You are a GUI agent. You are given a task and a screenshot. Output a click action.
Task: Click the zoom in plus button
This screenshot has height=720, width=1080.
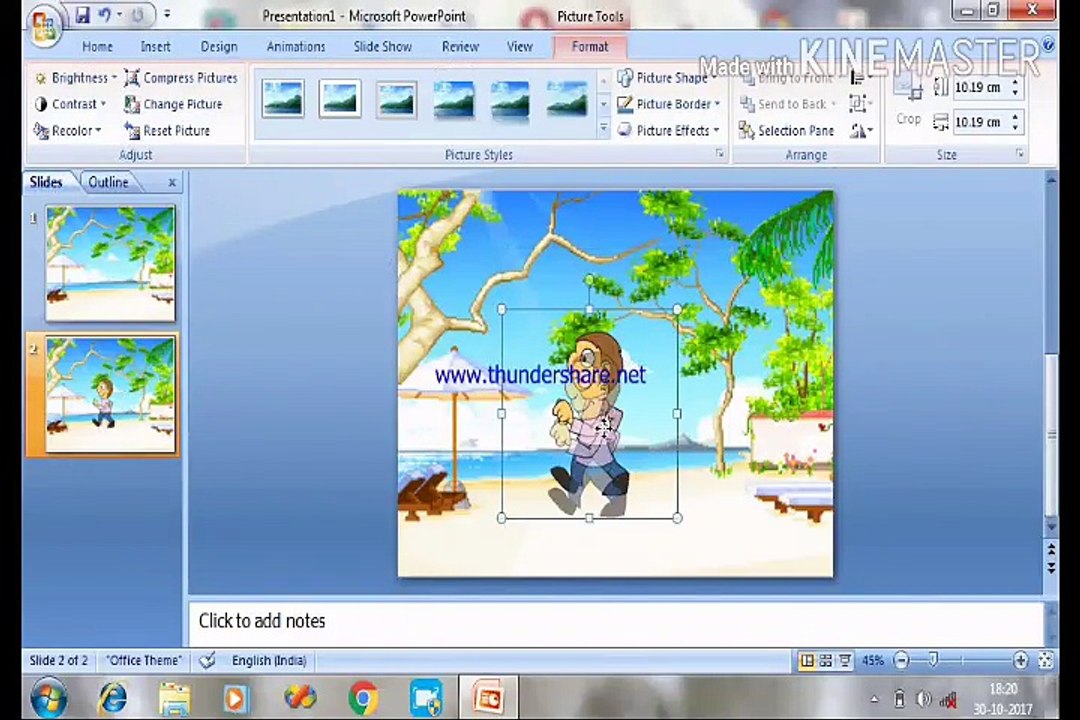pos(1021,661)
